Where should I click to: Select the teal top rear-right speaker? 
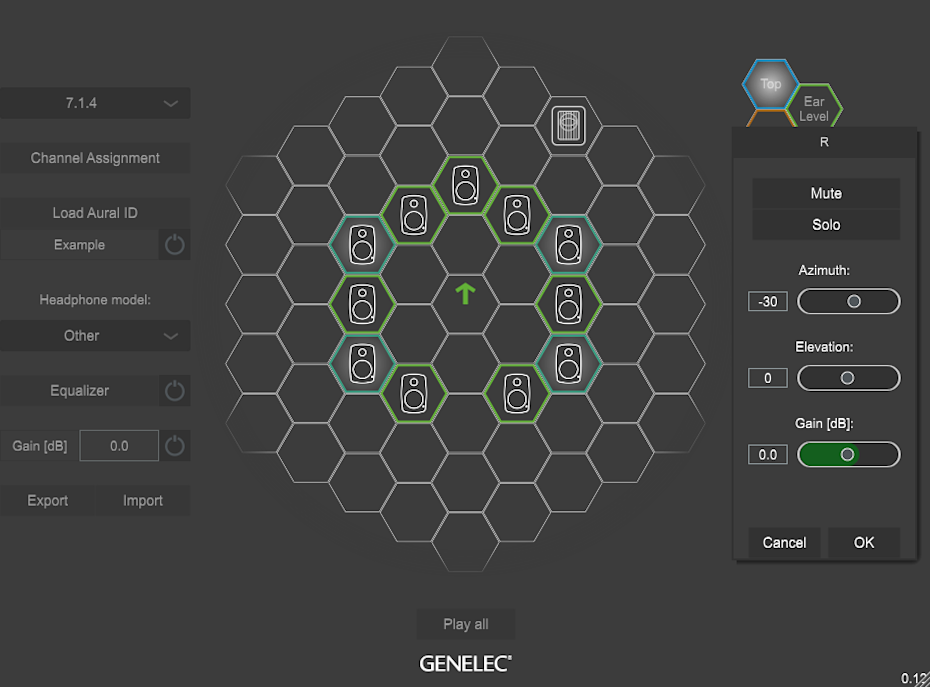tap(569, 364)
